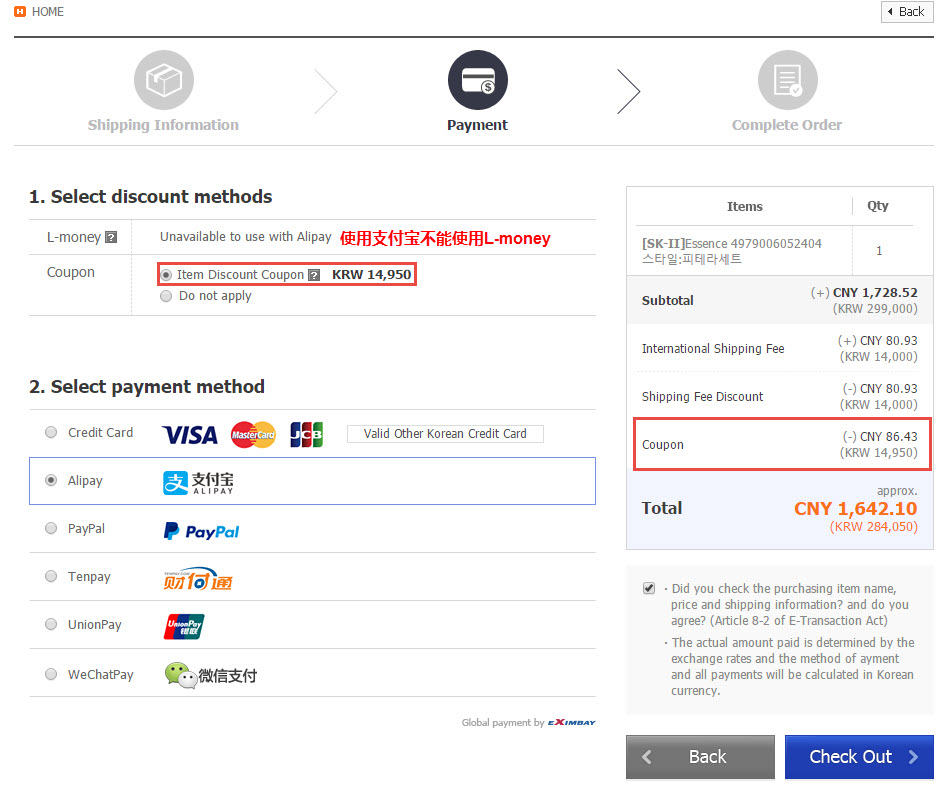Click the Payment card step icon
The height and width of the screenshot is (792, 937).
[477, 80]
